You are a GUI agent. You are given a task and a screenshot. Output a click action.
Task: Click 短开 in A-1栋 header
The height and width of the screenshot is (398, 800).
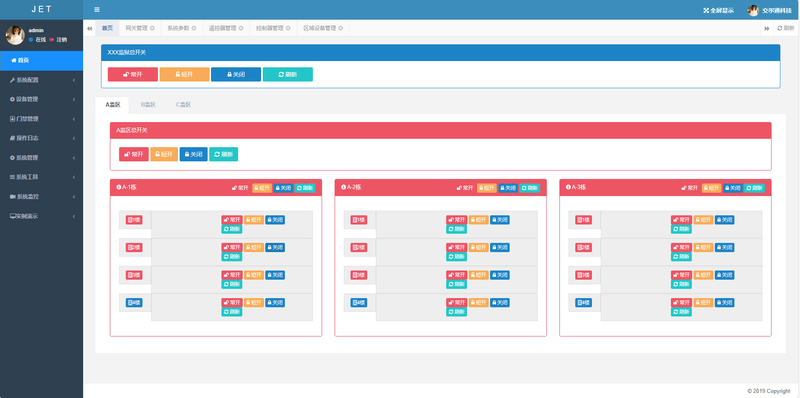pyautogui.click(x=262, y=188)
